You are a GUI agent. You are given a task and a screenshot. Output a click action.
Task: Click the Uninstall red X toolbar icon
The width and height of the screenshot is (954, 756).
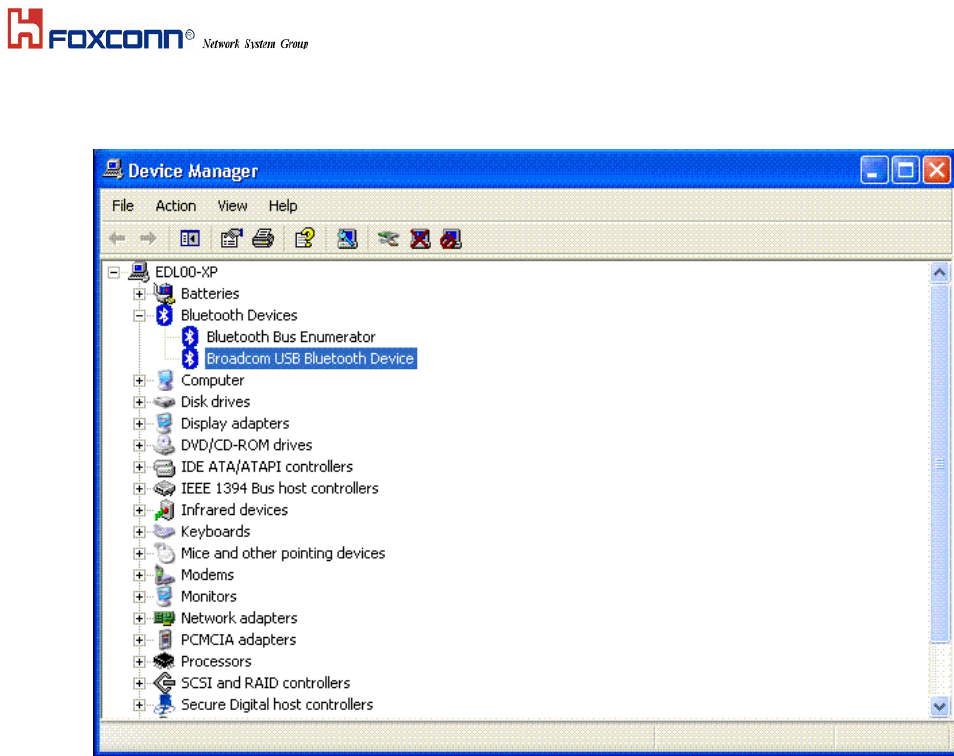click(x=420, y=238)
